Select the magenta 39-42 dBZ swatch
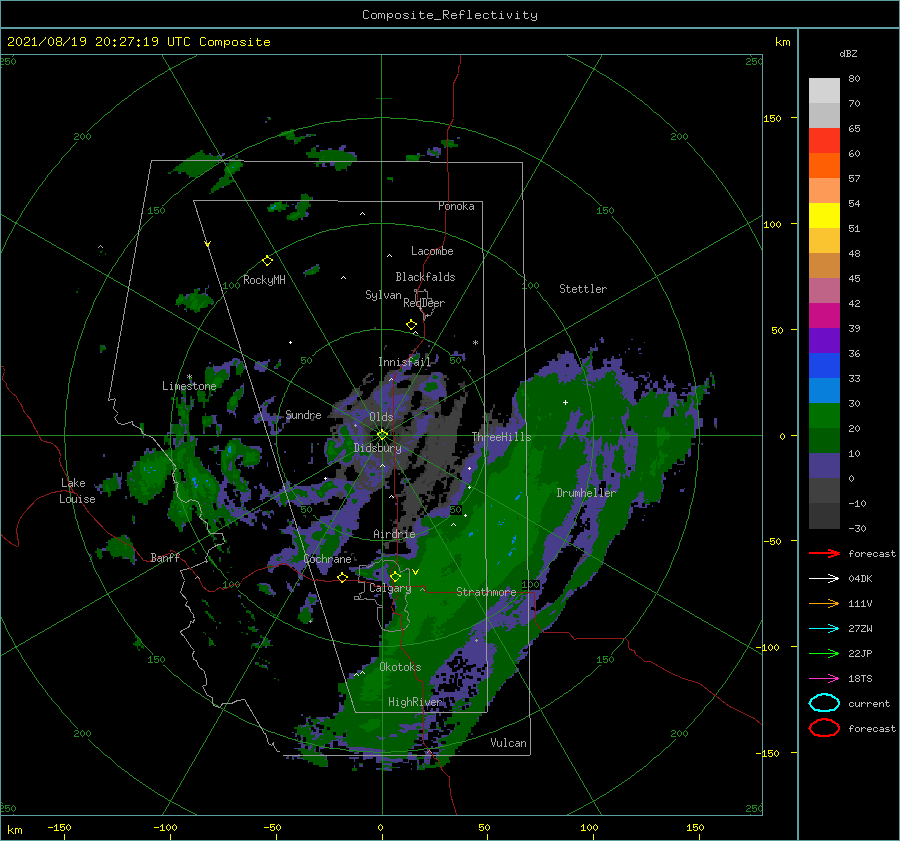900x841 pixels. coord(824,316)
